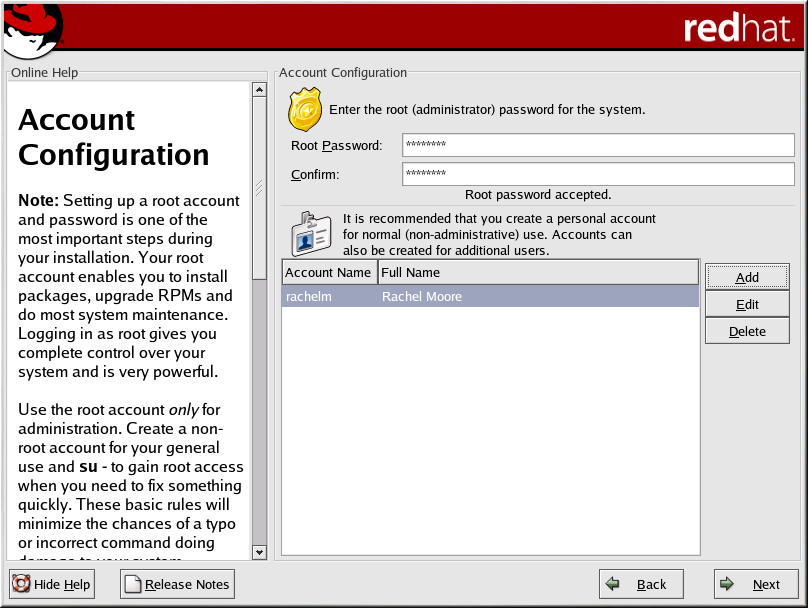The height and width of the screenshot is (608, 808).
Task: Click the redhat wordmark in the banner
Action: point(738,29)
